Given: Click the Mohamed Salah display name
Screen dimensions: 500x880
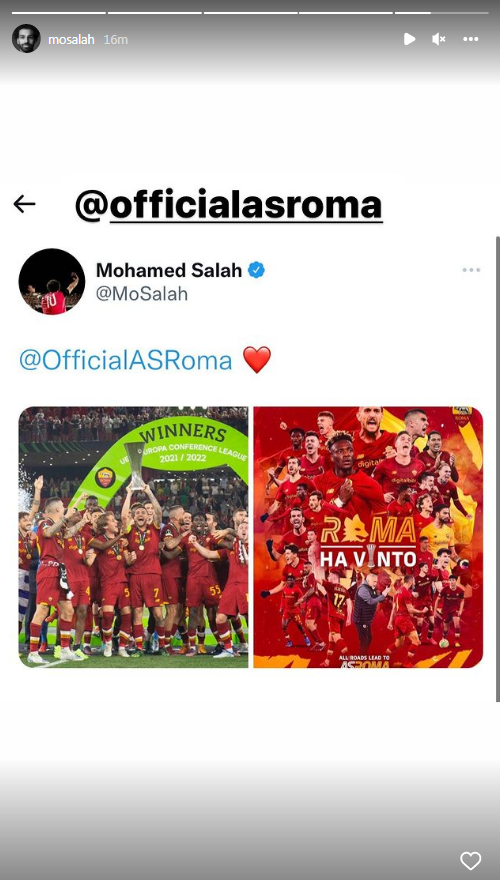Looking at the screenshot, I should (x=169, y=270).
